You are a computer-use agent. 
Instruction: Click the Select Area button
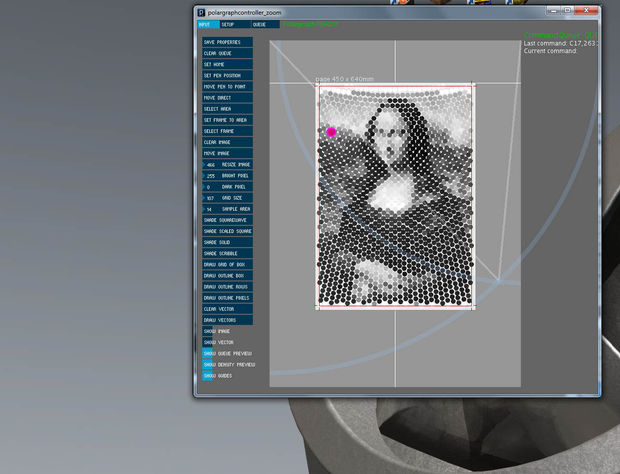(x=227, y=109)
